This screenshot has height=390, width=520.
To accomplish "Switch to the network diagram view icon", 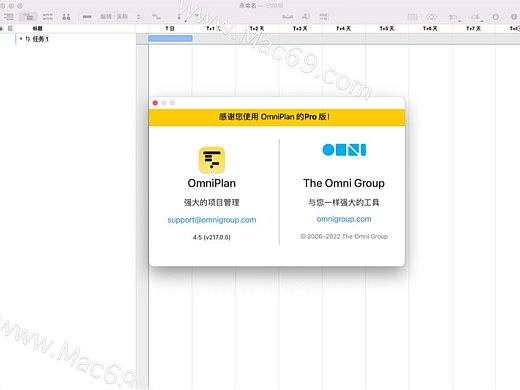I will click(48, 17).
